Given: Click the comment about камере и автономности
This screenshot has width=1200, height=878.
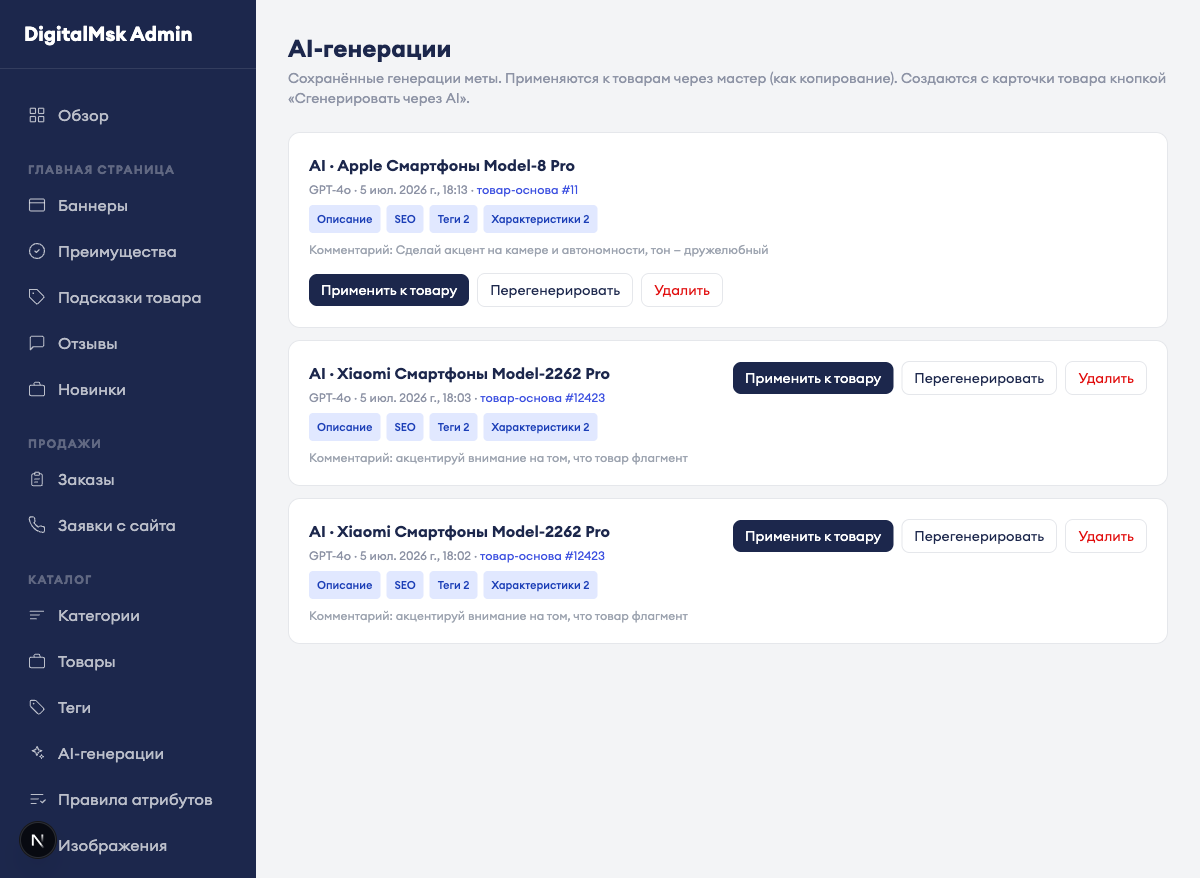Looking at the screenshot, I should (539, 250).
